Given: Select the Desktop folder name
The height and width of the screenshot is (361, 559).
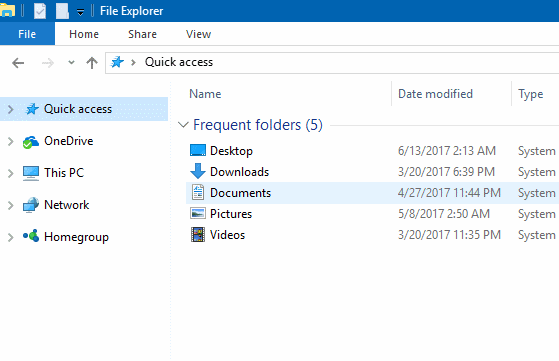Looking at the screenshot, I should pyautogui.click(x=231, y=151).
